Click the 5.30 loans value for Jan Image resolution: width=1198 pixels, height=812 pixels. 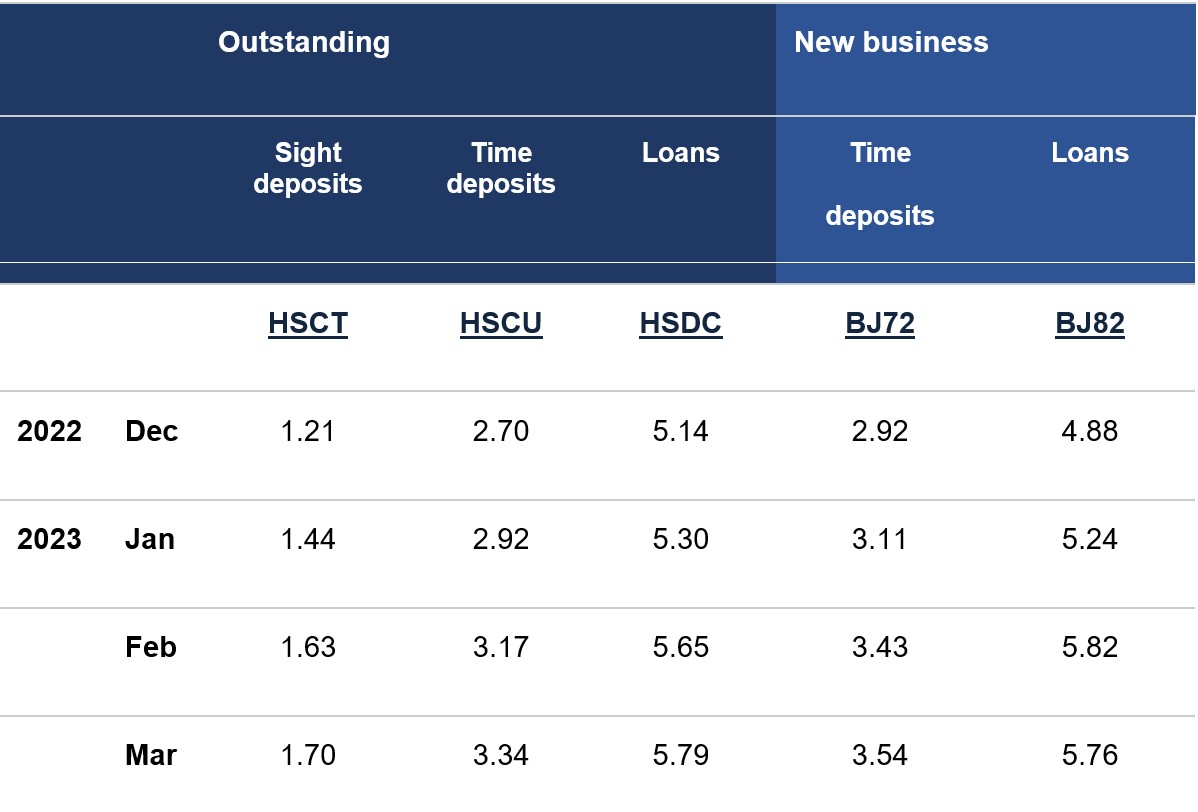[681, 539]
